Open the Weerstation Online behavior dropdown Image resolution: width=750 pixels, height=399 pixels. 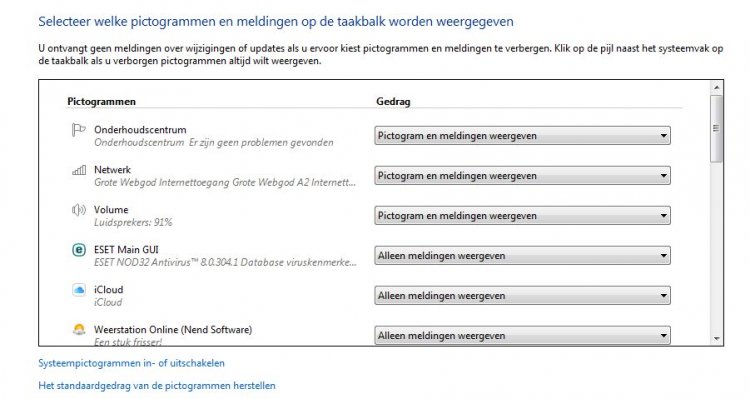point(522,335)
